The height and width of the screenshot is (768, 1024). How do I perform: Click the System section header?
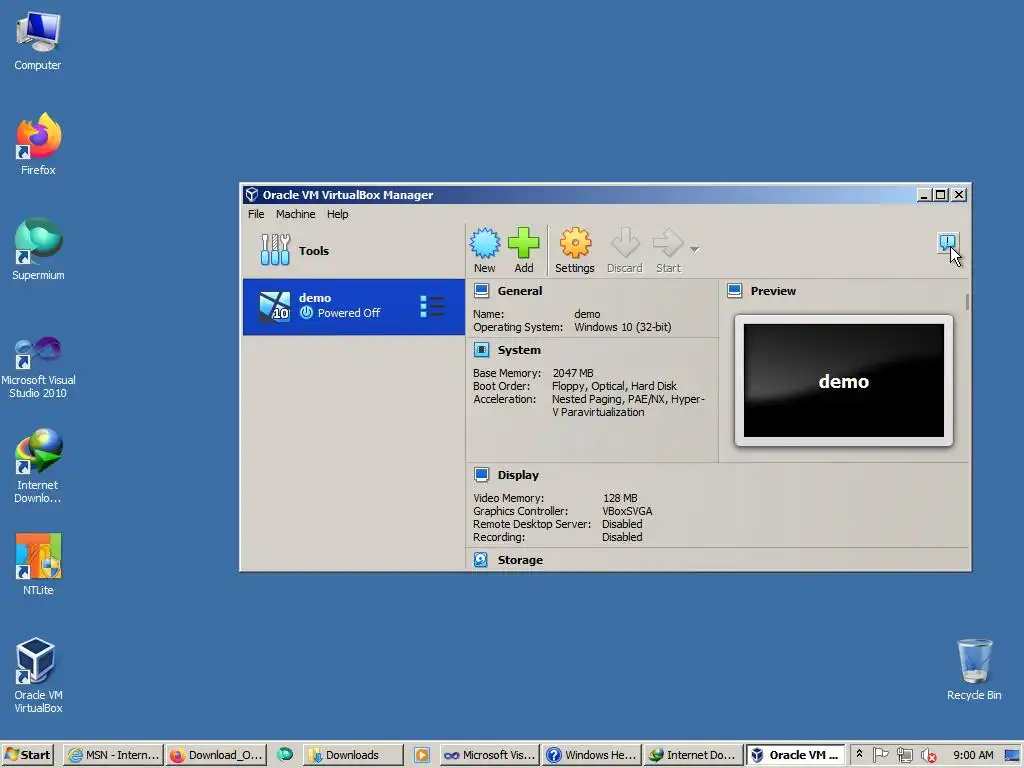tap(519, 350)
